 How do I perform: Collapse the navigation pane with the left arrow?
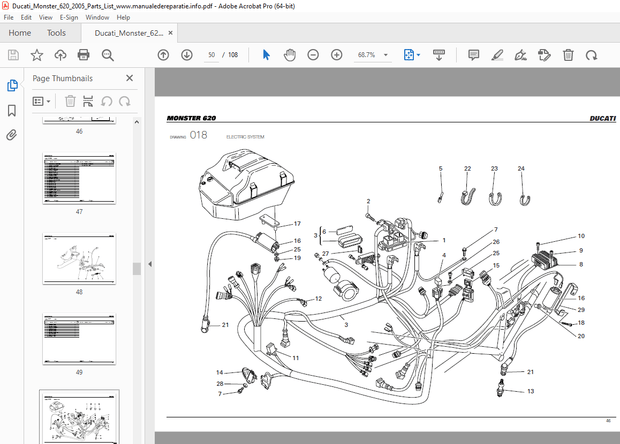click(x=150, y=264)
